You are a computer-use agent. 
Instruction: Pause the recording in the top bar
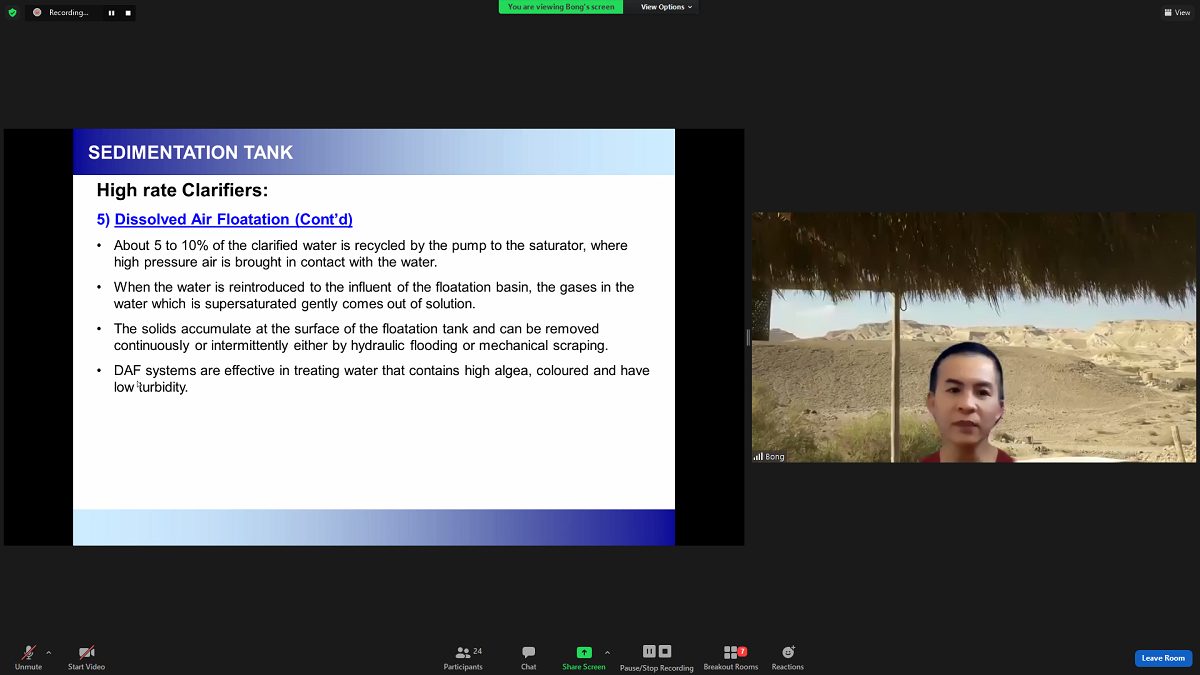(111, 13)
